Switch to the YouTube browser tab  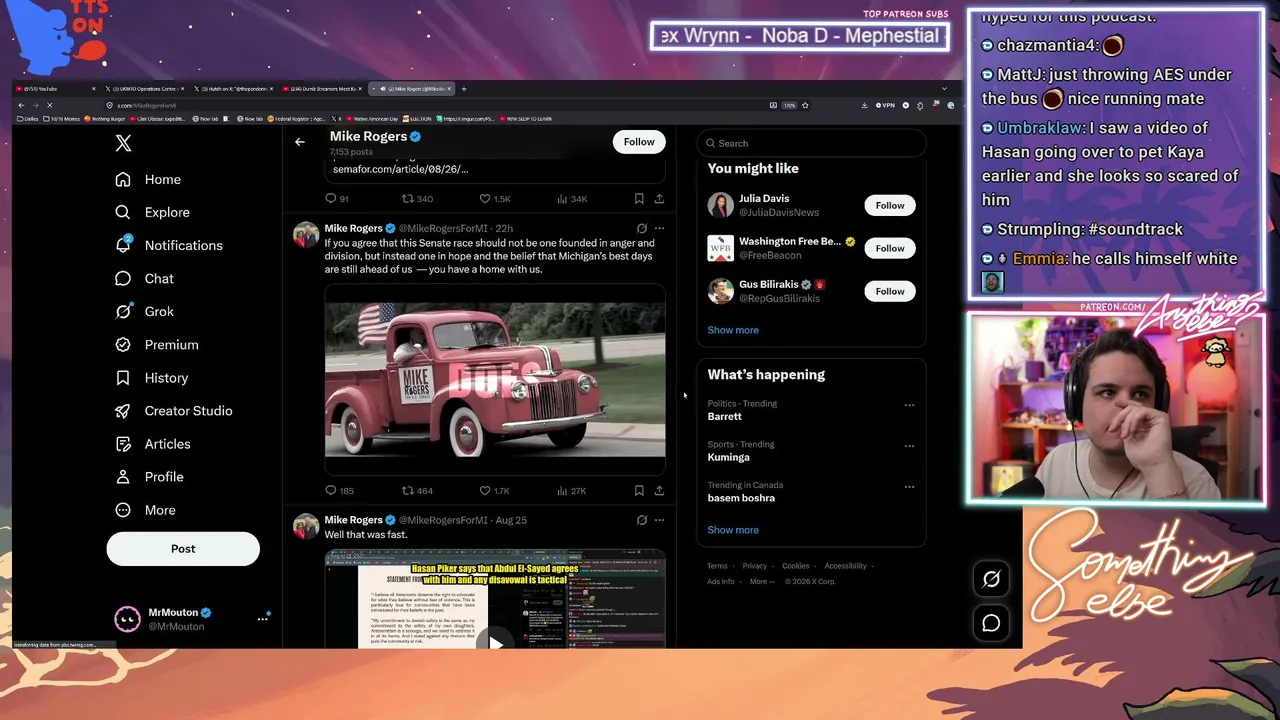tap(56, 89)
